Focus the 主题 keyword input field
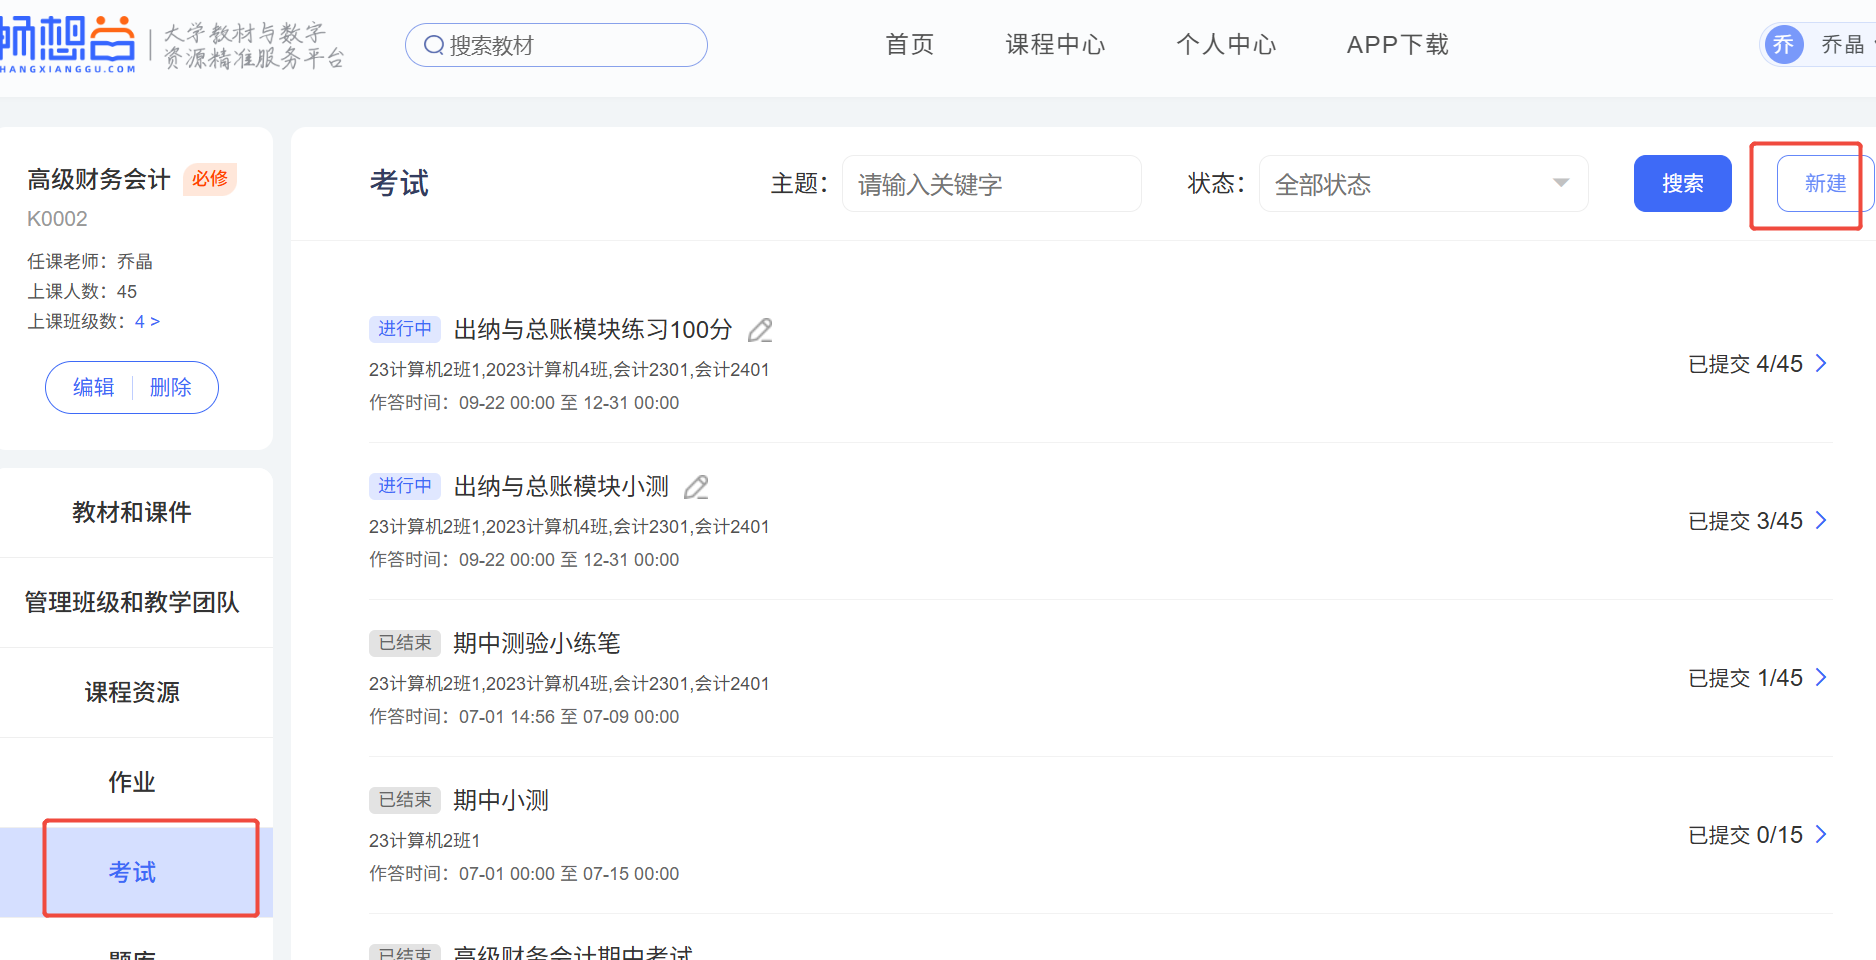This screenshot has width=1876, height=960. [991, 184]
